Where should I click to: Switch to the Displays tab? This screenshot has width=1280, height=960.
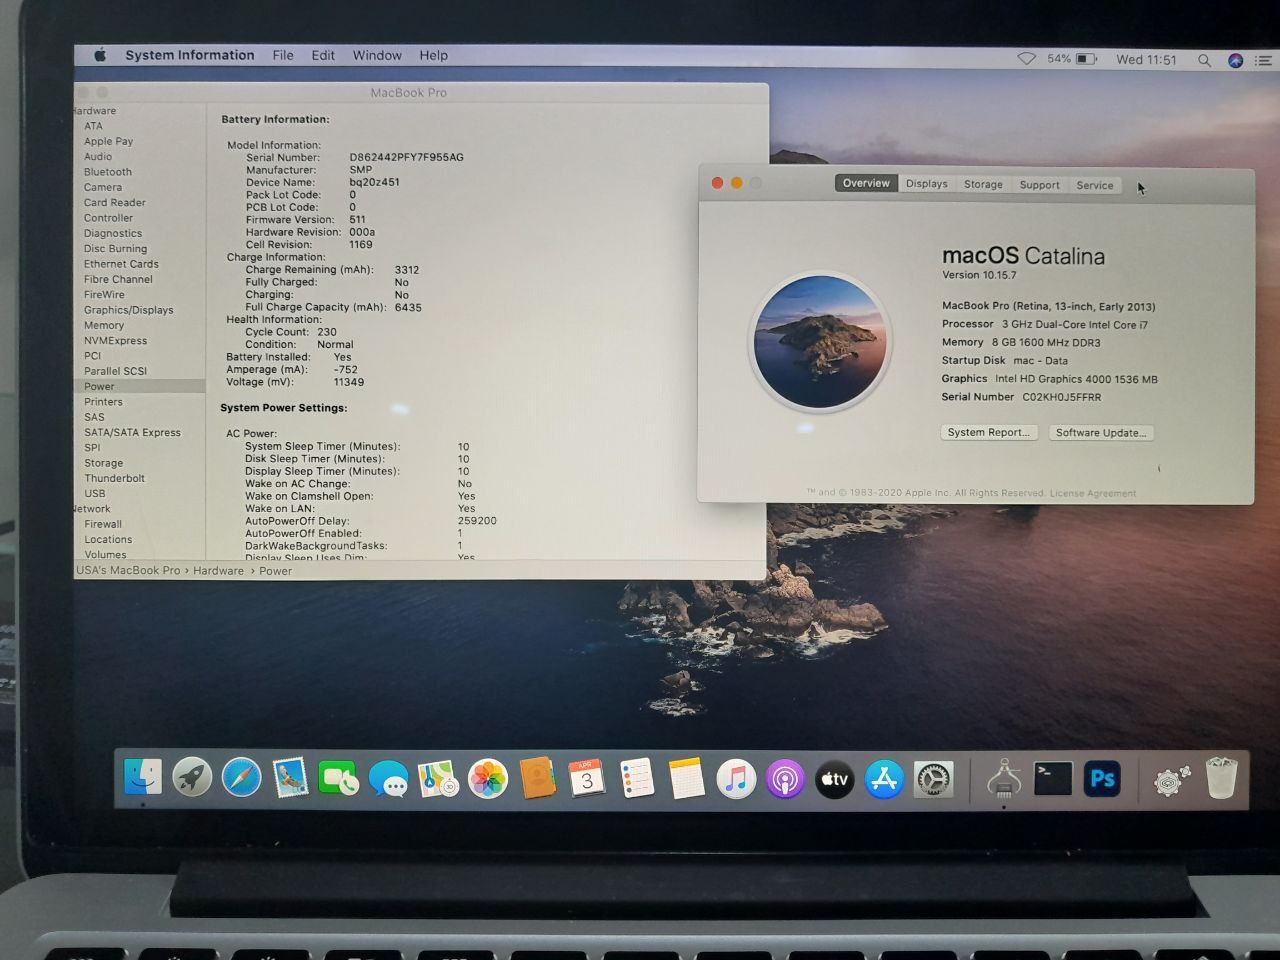click(x=926, y=184)
